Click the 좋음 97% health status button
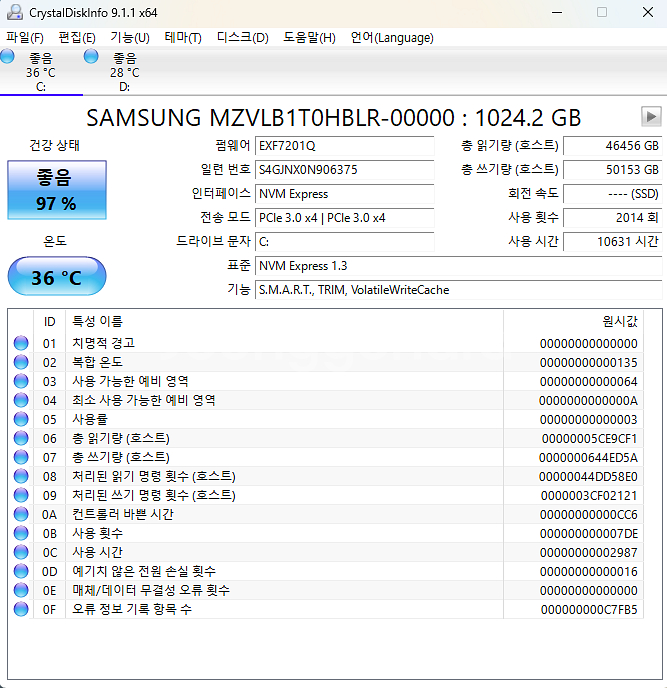Screen dimensions: 667x688 (56, 190)
